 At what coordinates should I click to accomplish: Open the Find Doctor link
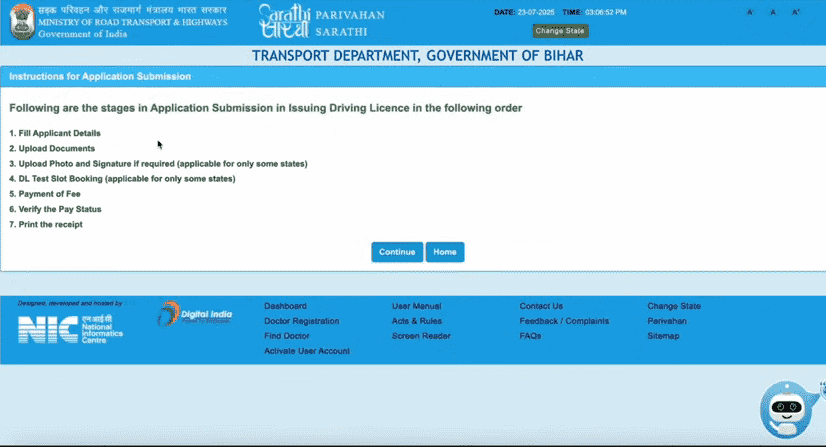(x=286, y=336)
